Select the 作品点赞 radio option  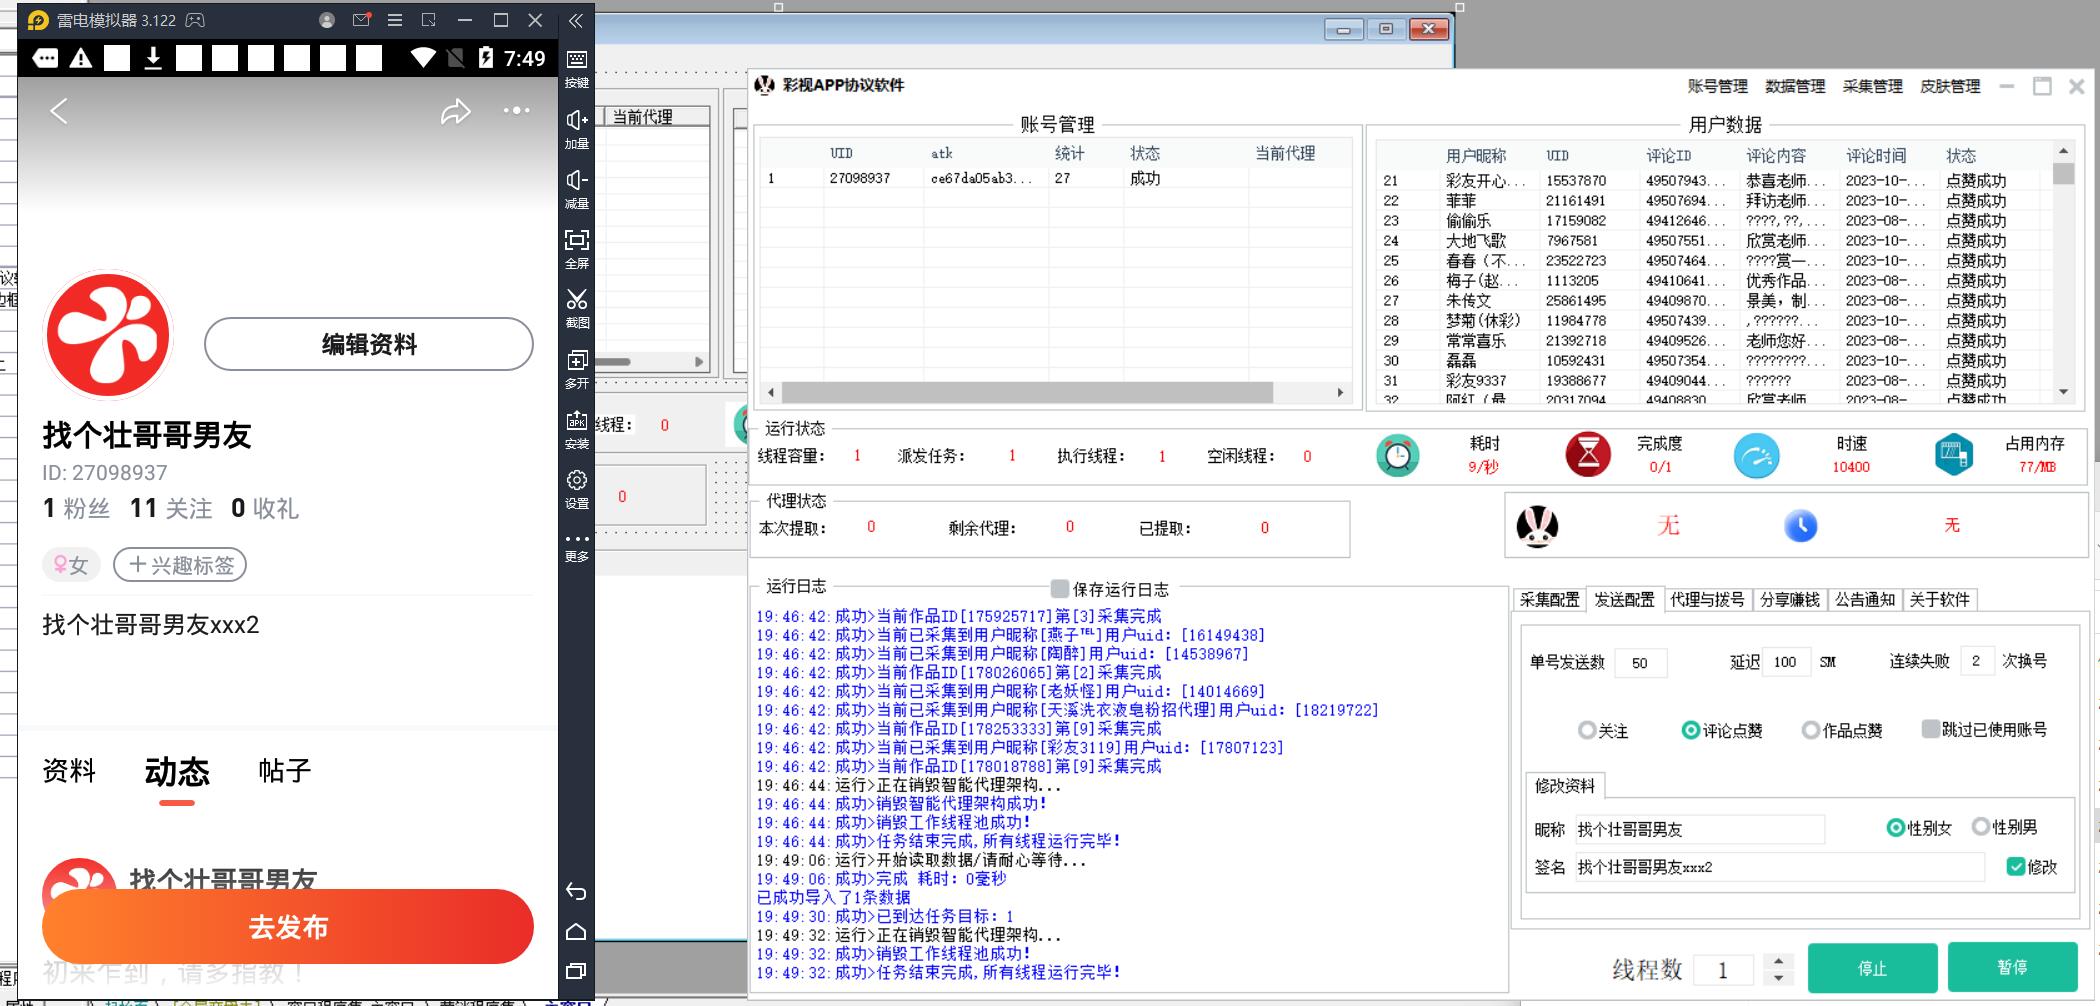(1810, 731)
